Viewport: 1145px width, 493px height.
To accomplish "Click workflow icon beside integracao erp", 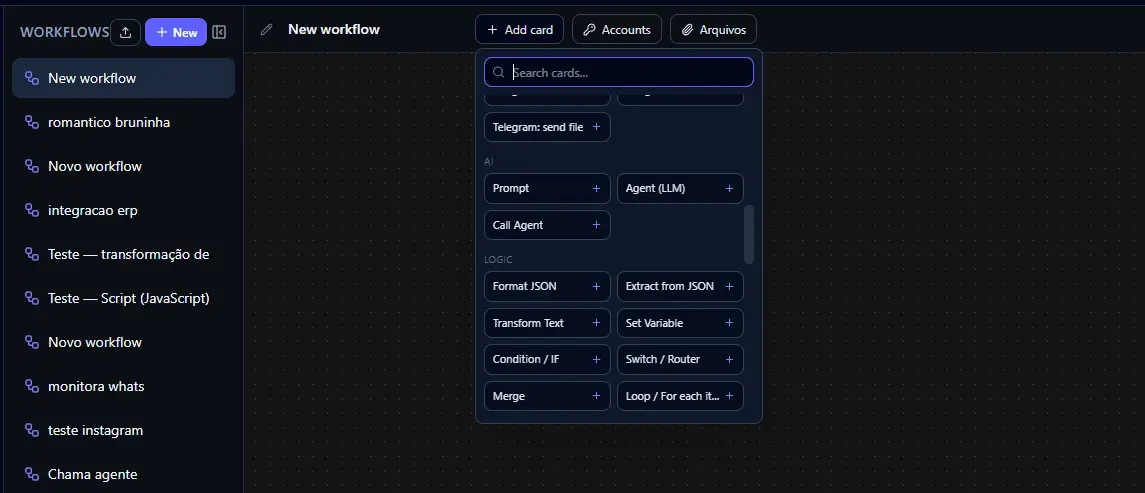I will [x=31, y=210].
